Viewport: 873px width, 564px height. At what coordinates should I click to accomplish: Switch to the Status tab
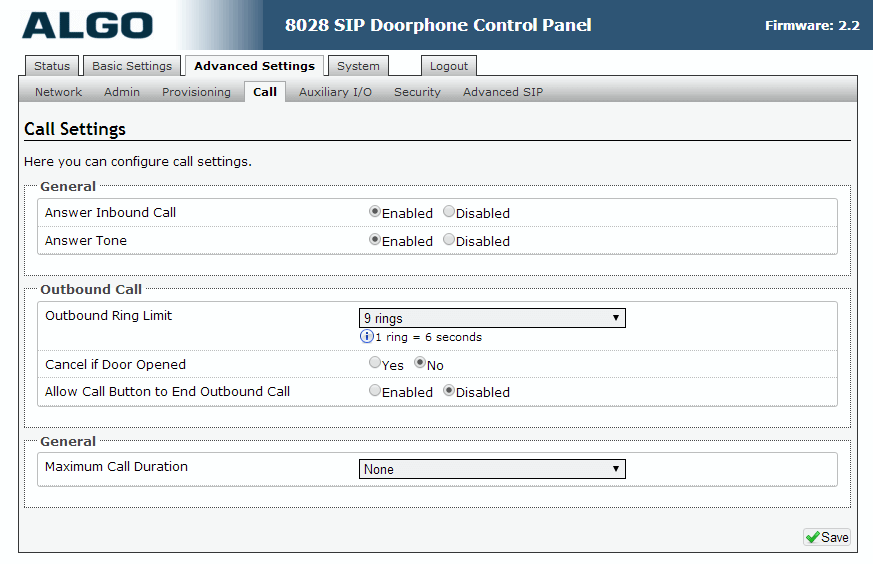coord(52,66)
